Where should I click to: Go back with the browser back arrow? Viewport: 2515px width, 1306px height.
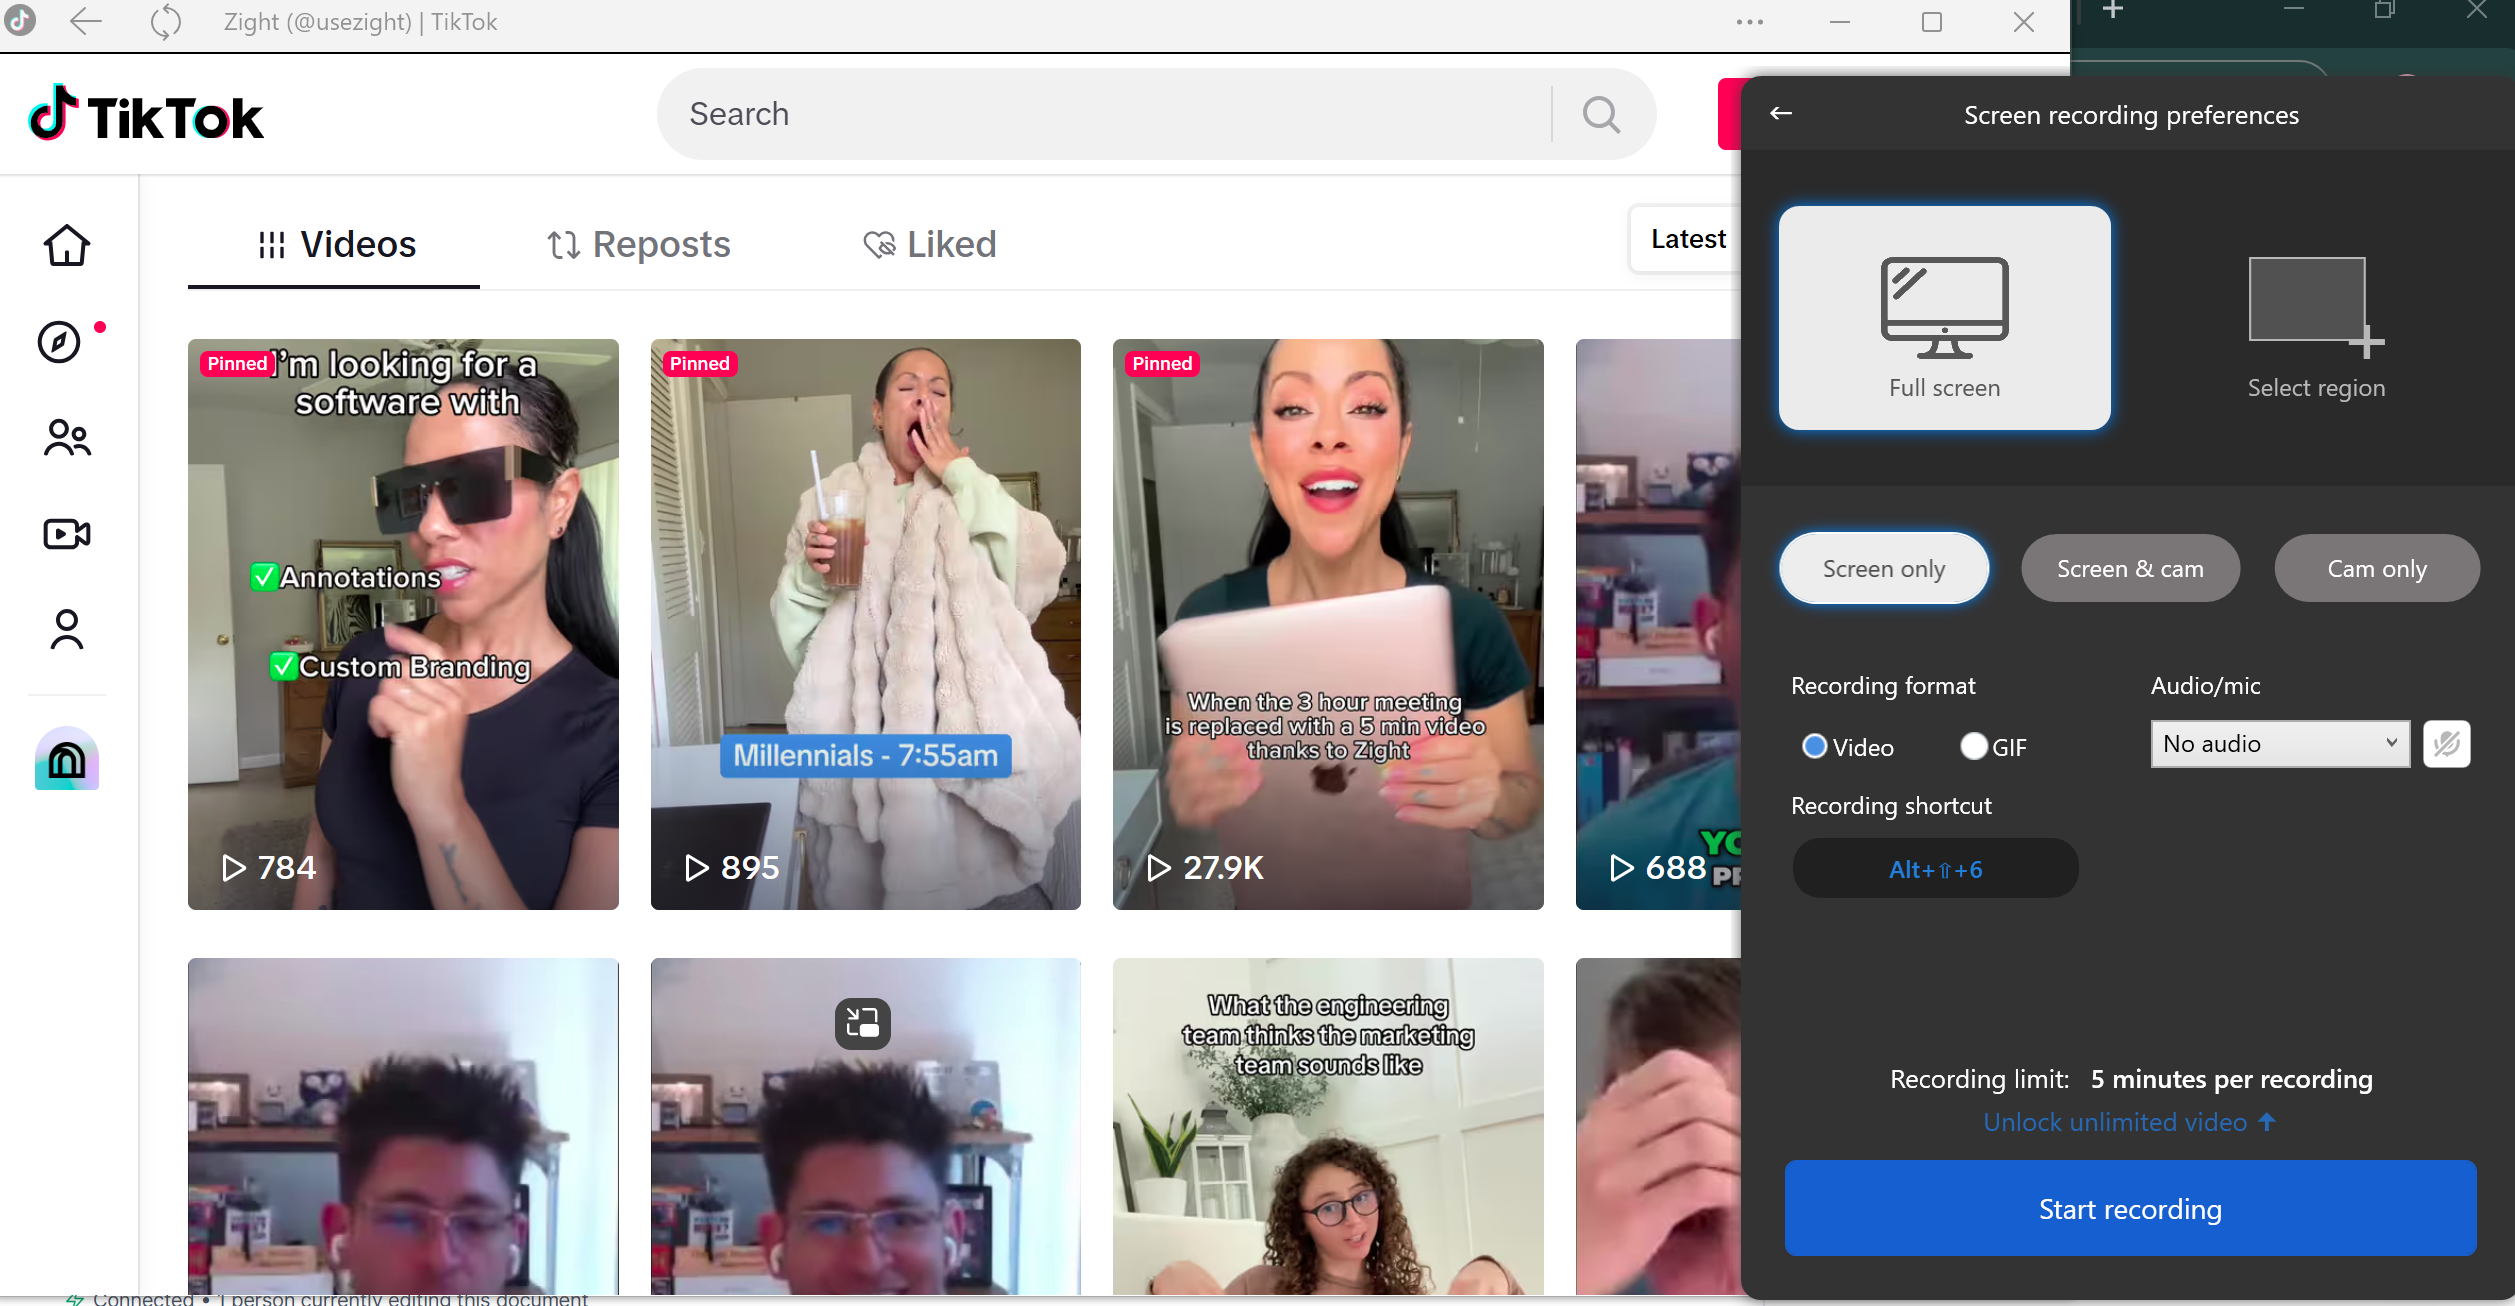[x=87, y=21]
